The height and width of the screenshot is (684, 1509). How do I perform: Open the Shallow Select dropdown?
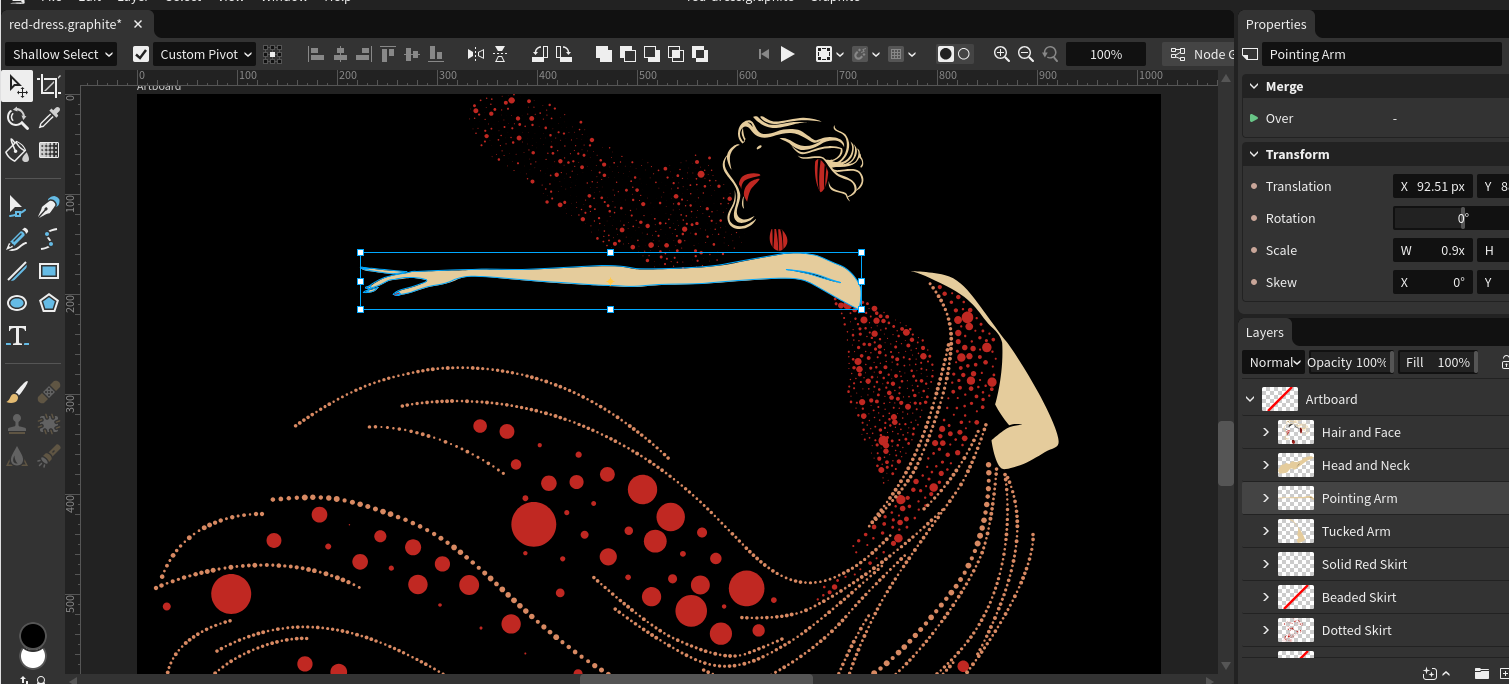[61, 54]
